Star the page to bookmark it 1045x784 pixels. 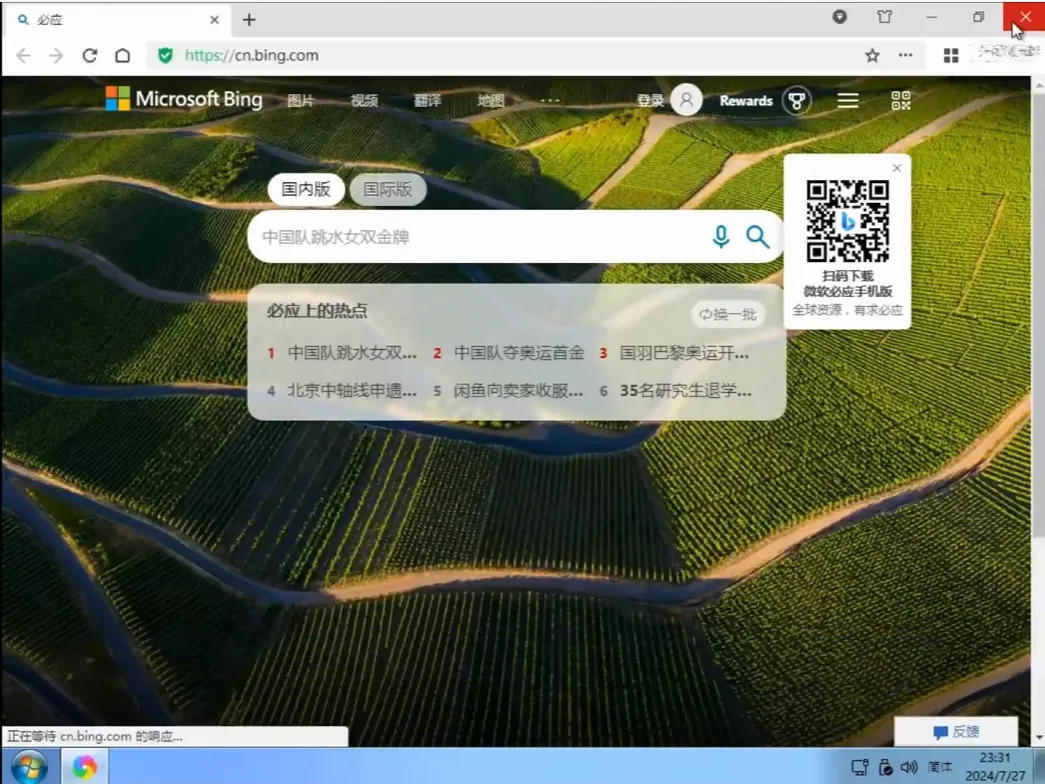point(873,55)
